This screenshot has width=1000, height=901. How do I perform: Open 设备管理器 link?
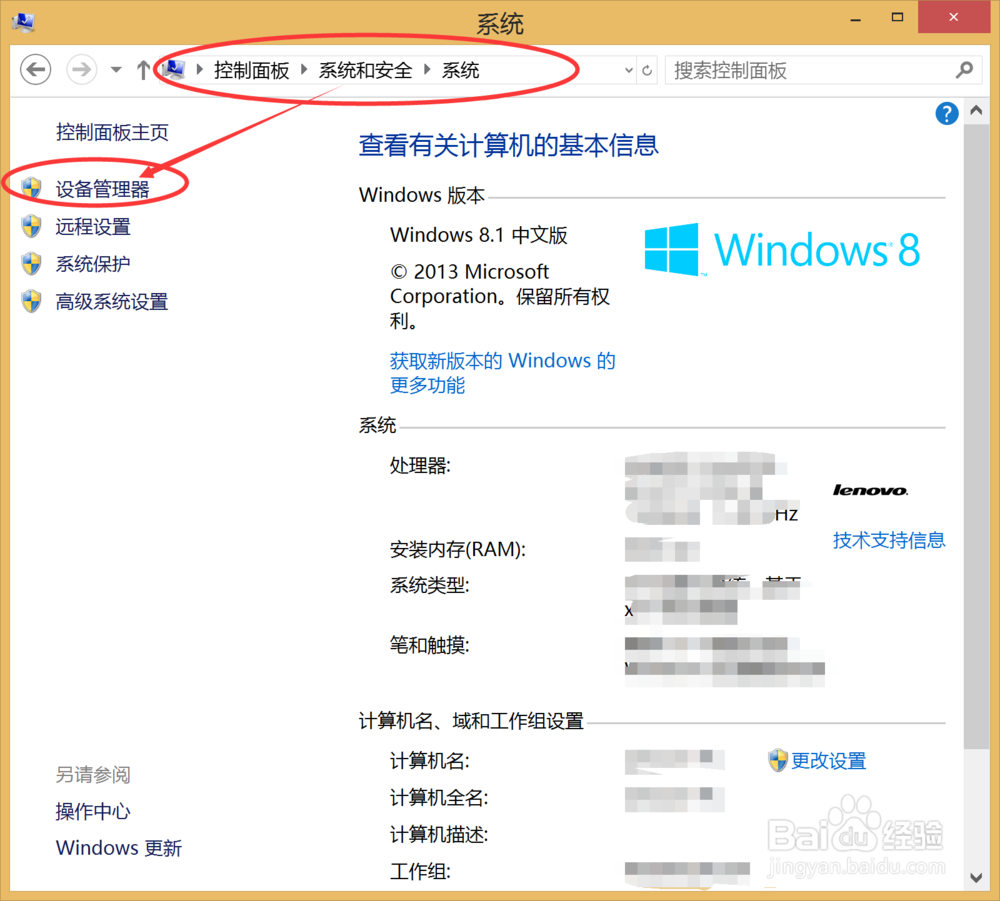[103, 189]
